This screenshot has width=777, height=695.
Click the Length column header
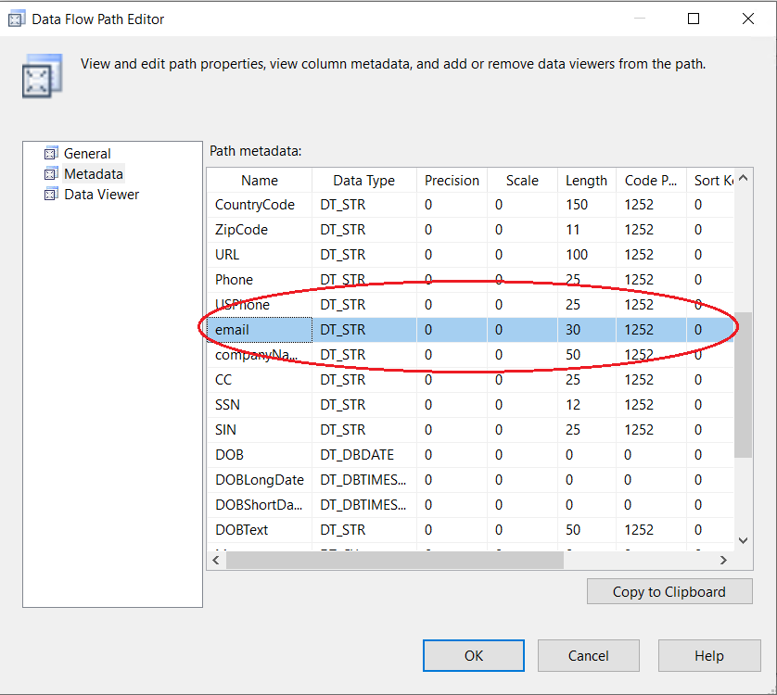[586, 181]
